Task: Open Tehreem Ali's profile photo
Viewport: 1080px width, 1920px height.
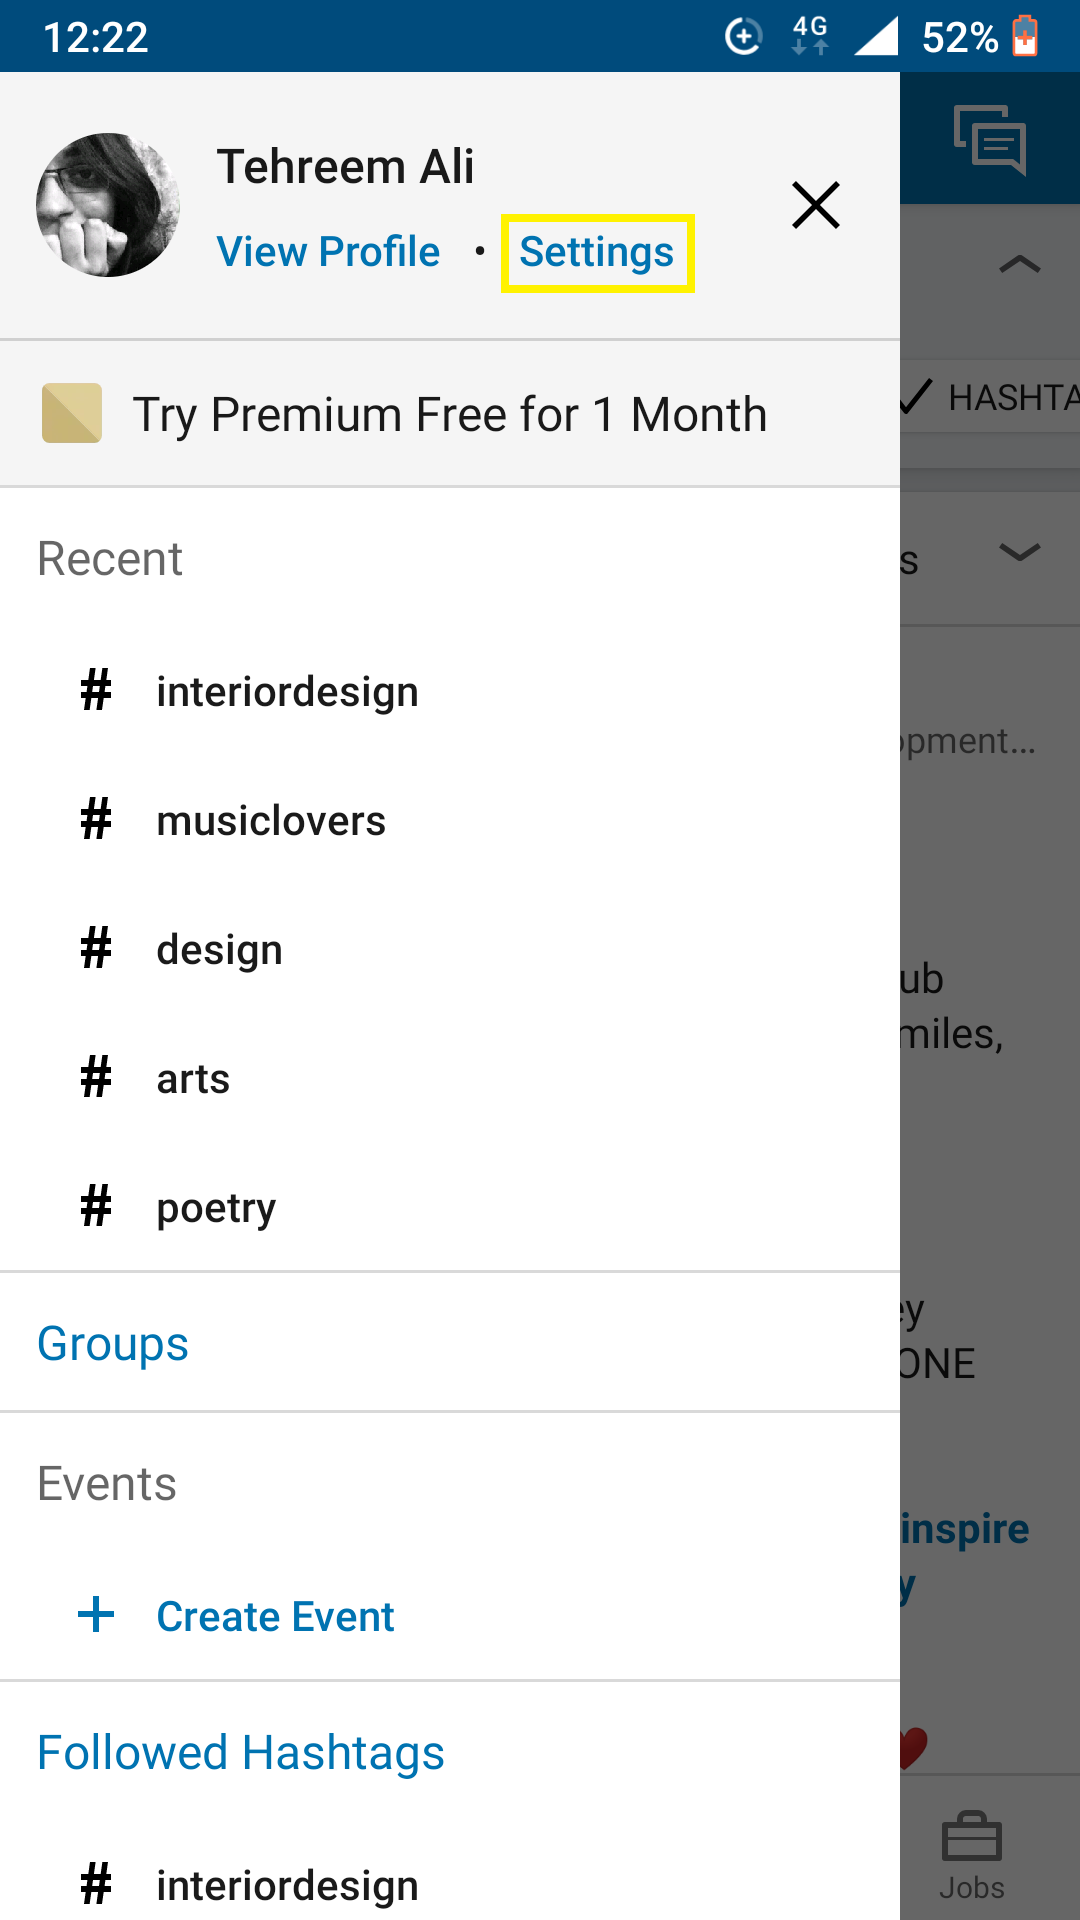Action: click(x=107, y=205)
